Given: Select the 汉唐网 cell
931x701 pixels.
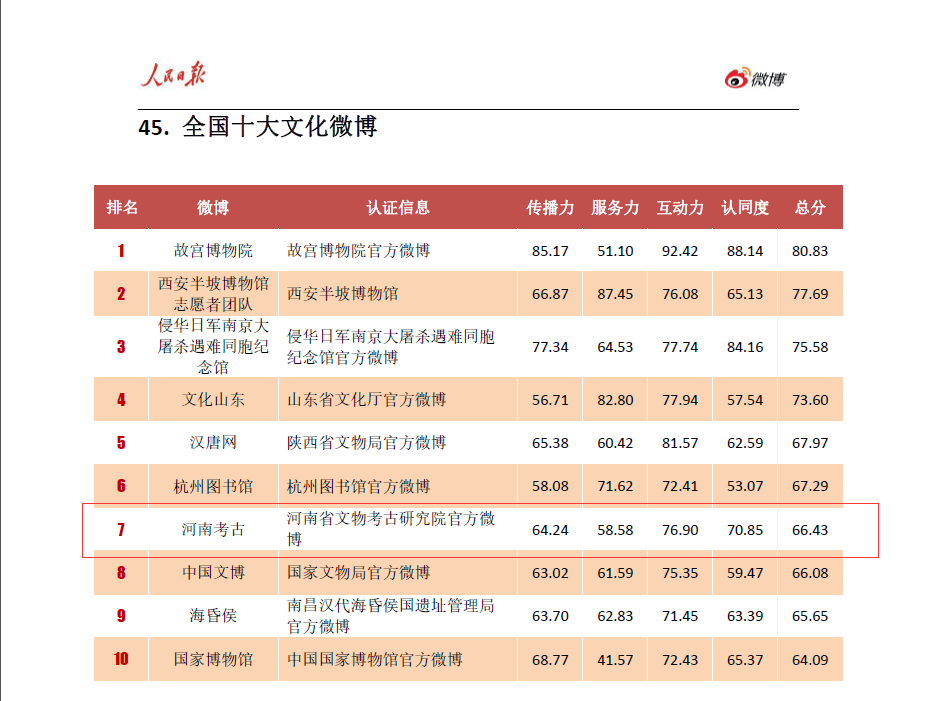Looking at the screenshot, I should [213, 443].
